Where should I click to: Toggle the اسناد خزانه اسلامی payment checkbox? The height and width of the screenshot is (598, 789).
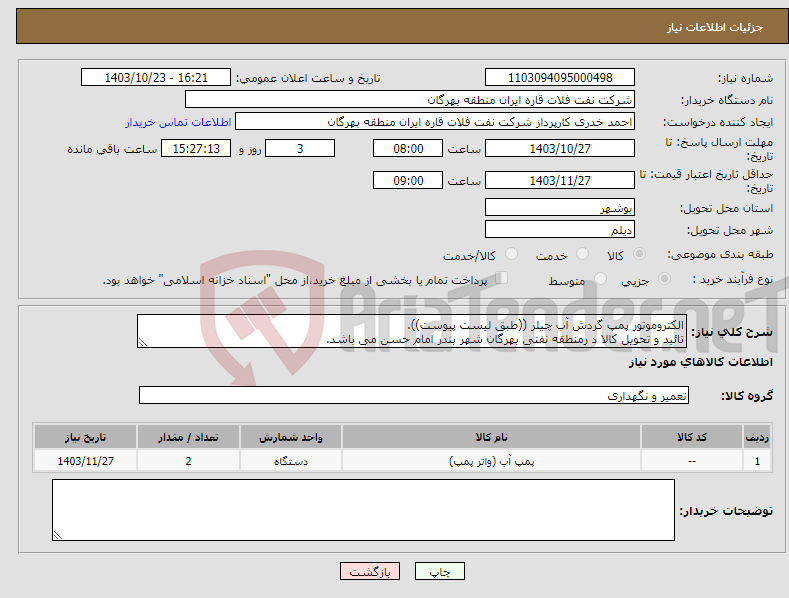(x=502, y=278)
